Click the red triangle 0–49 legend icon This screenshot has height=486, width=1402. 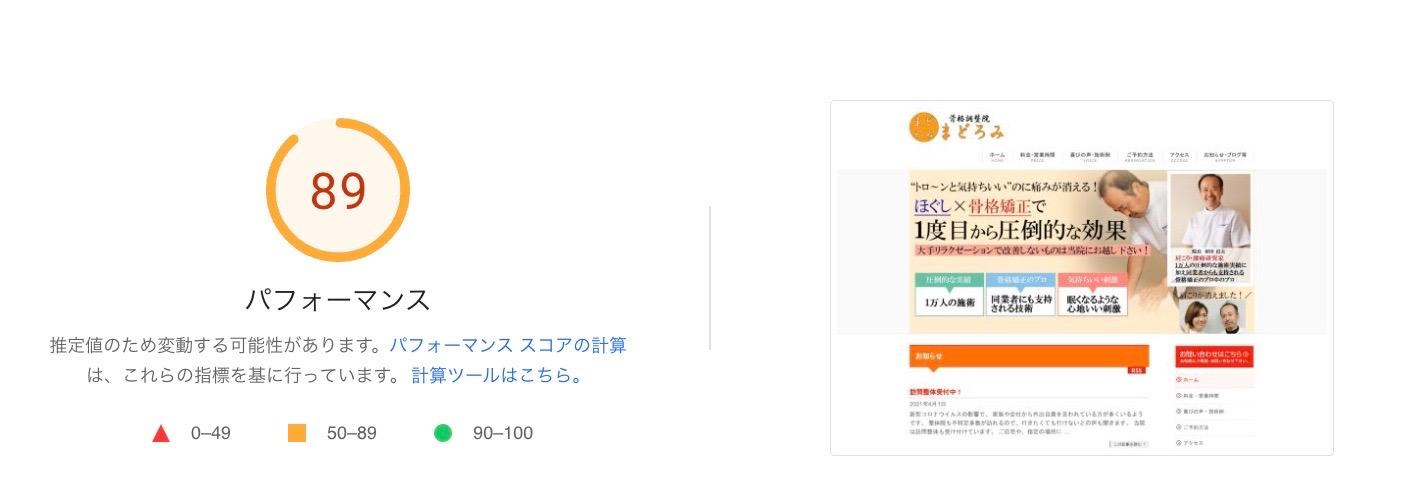[160, 433]
